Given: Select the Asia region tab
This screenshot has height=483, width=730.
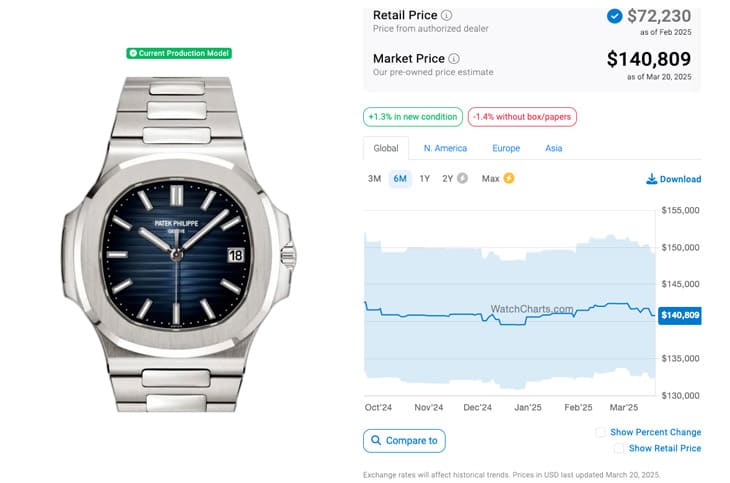Looking at the screenshot, I should tap(553, 148).
